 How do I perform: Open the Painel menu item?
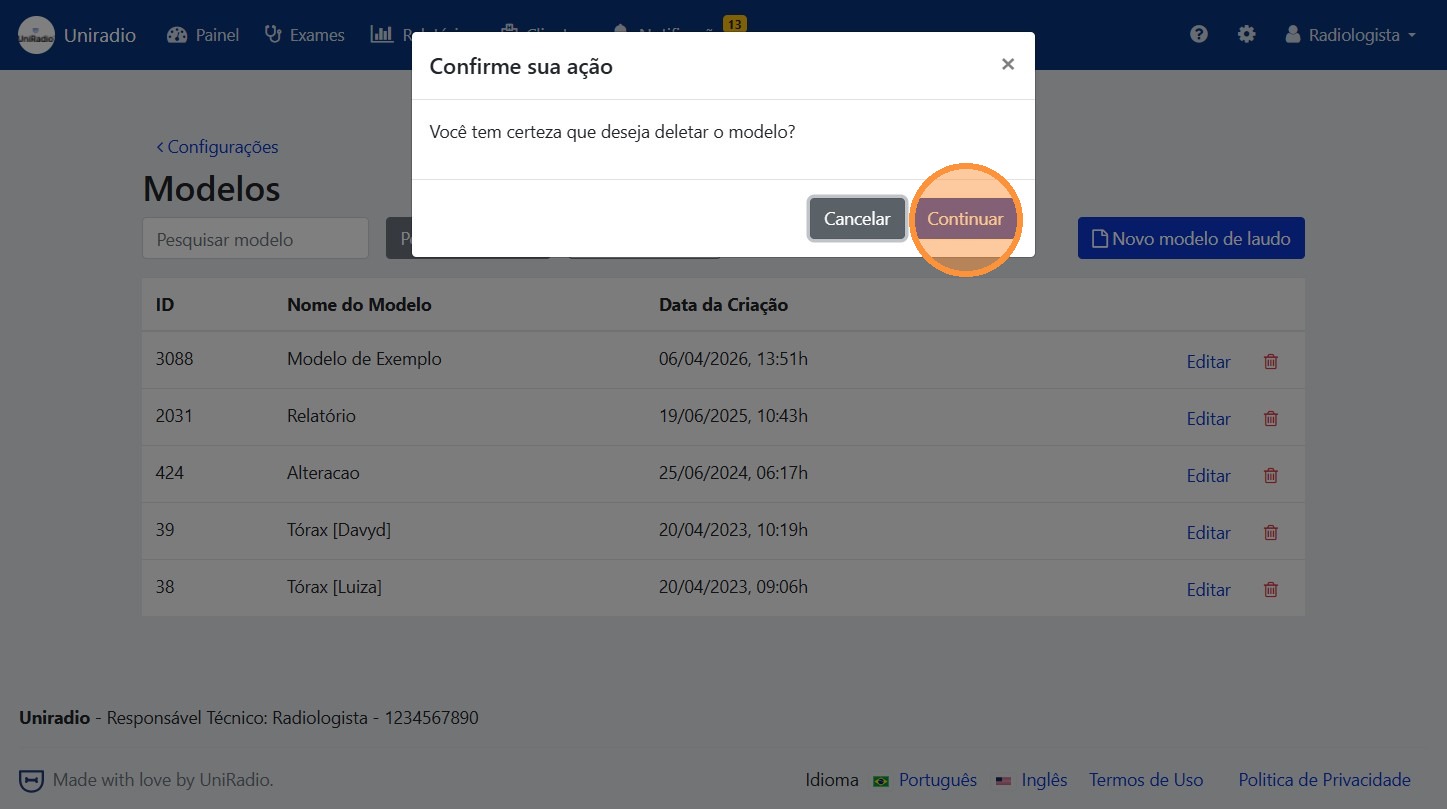(x=203, y=35)
